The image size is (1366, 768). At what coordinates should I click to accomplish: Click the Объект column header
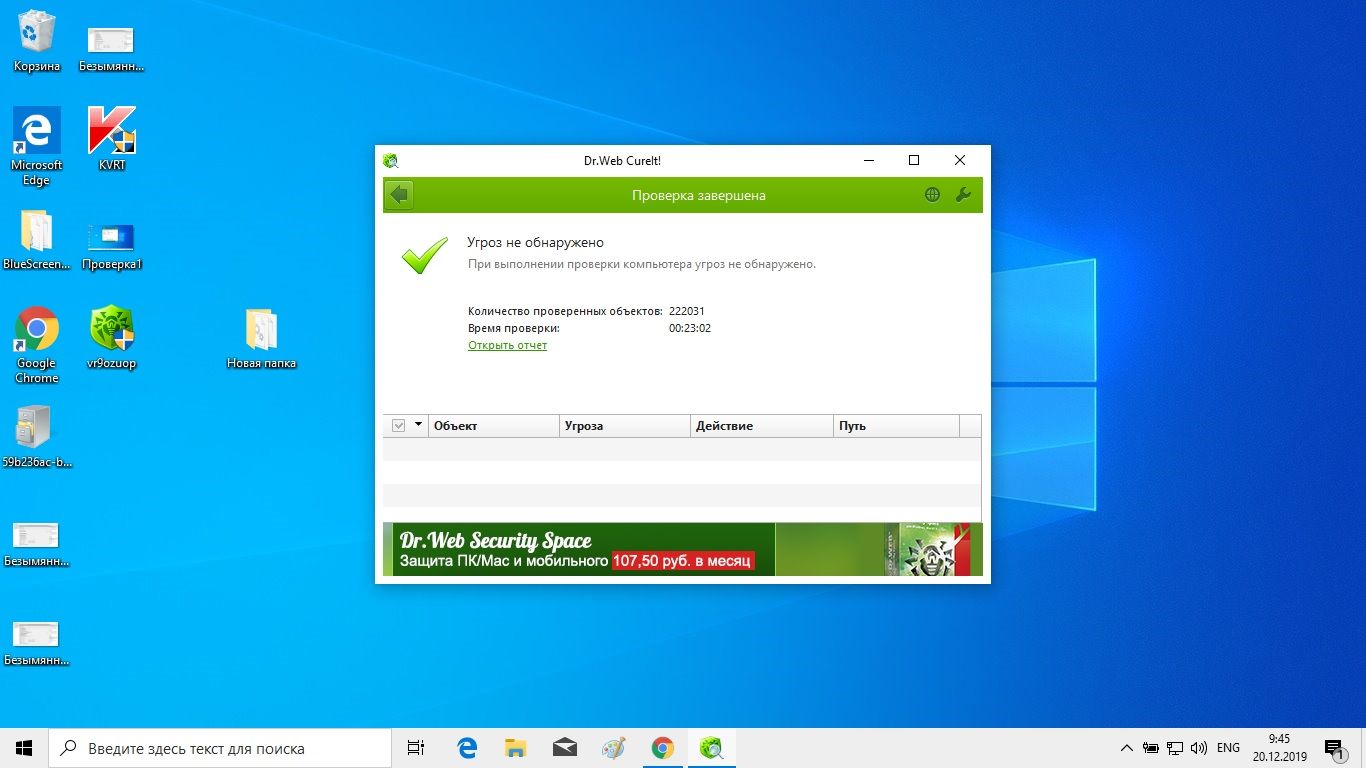tap(494, 426)
